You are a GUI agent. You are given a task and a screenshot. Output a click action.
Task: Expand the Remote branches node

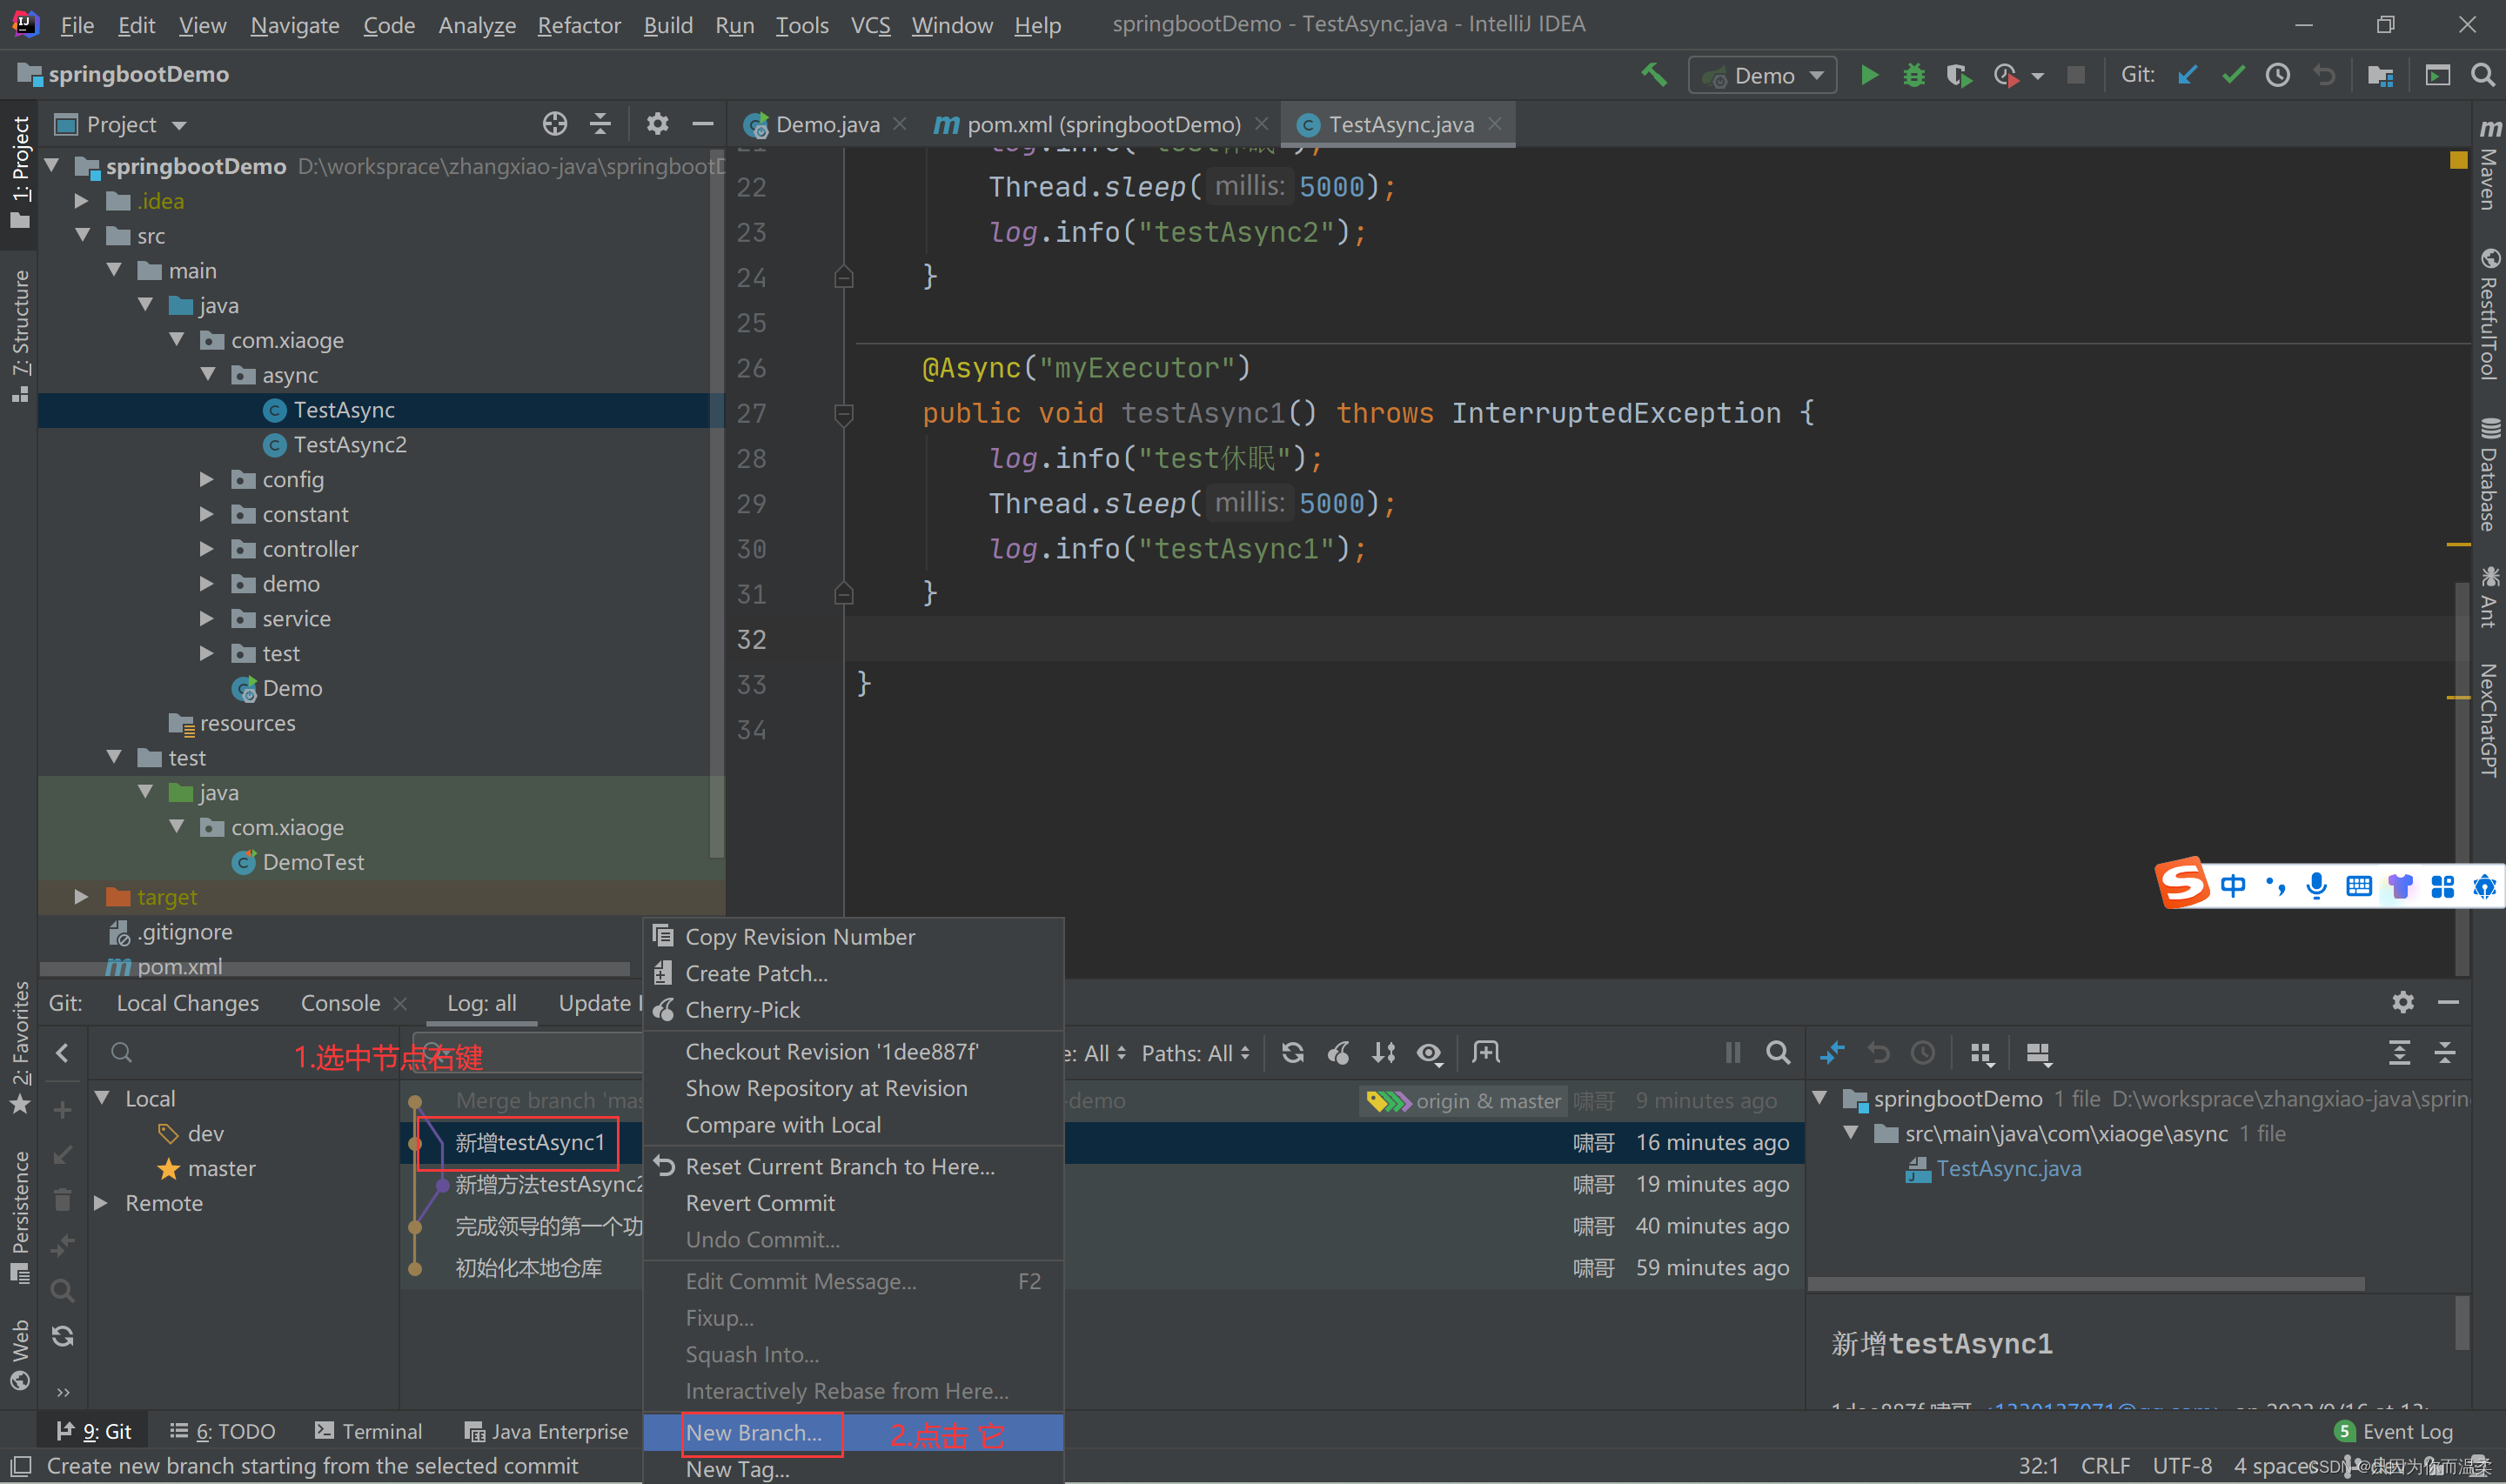coord(101,1203)
